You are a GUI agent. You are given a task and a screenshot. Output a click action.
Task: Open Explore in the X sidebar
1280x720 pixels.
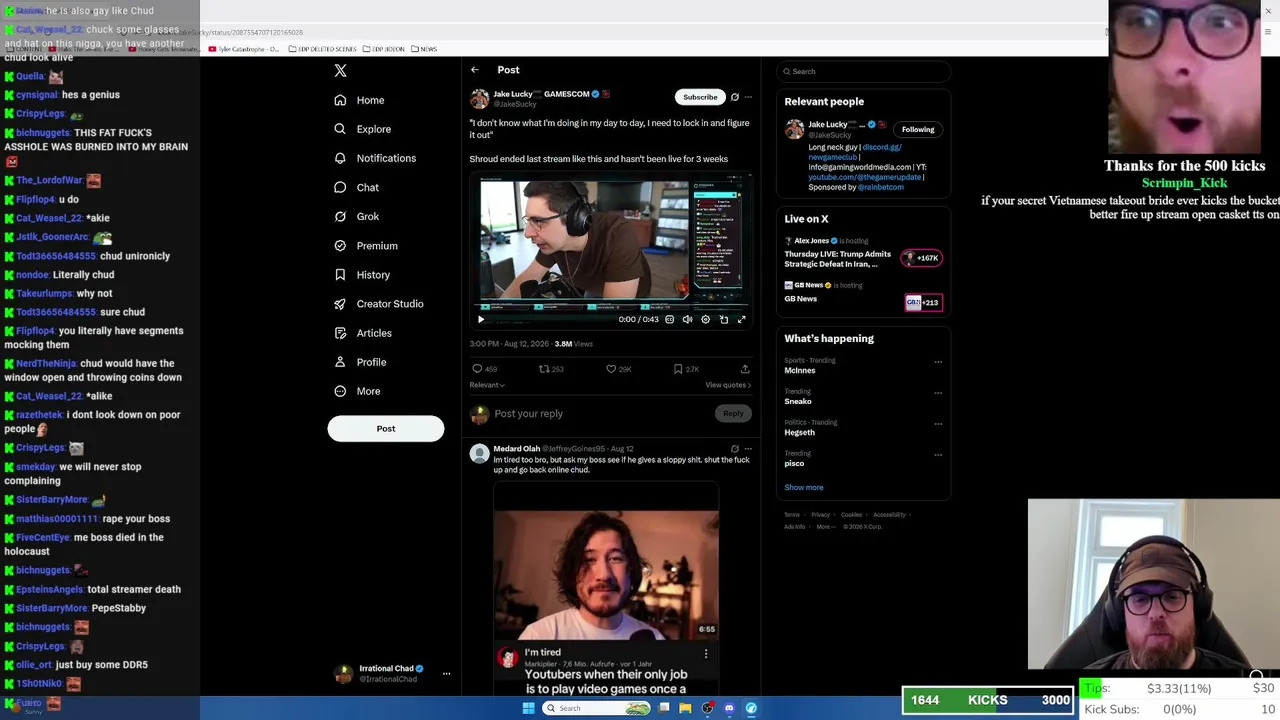point(362,129)
